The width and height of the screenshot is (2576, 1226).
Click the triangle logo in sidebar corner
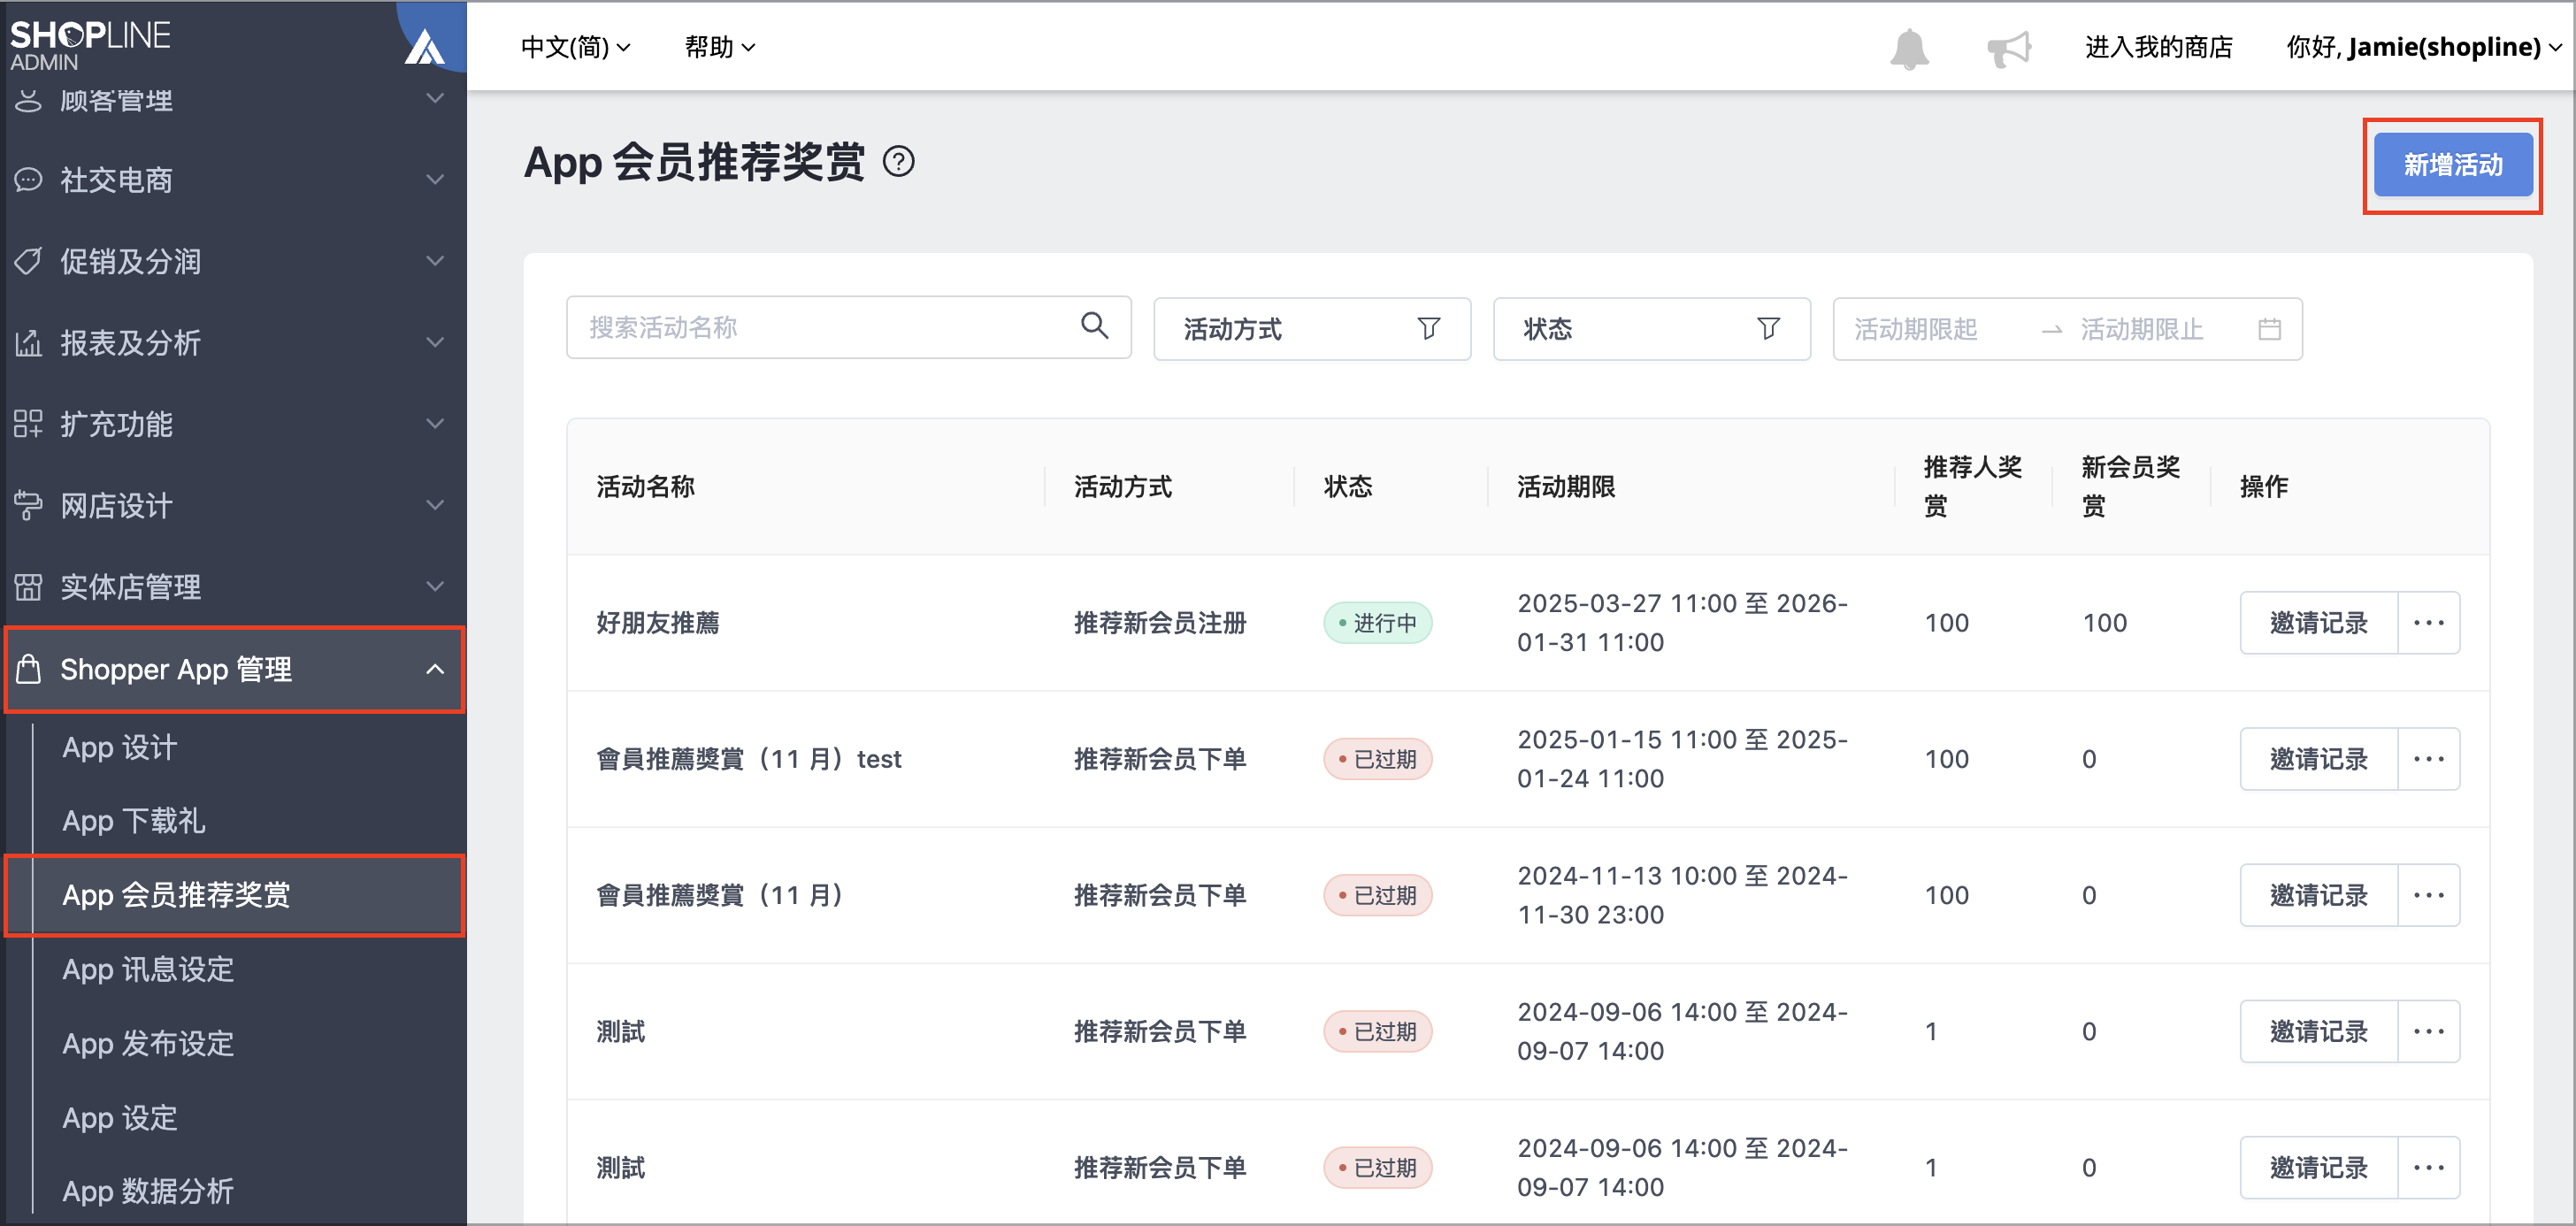[425, 47]
